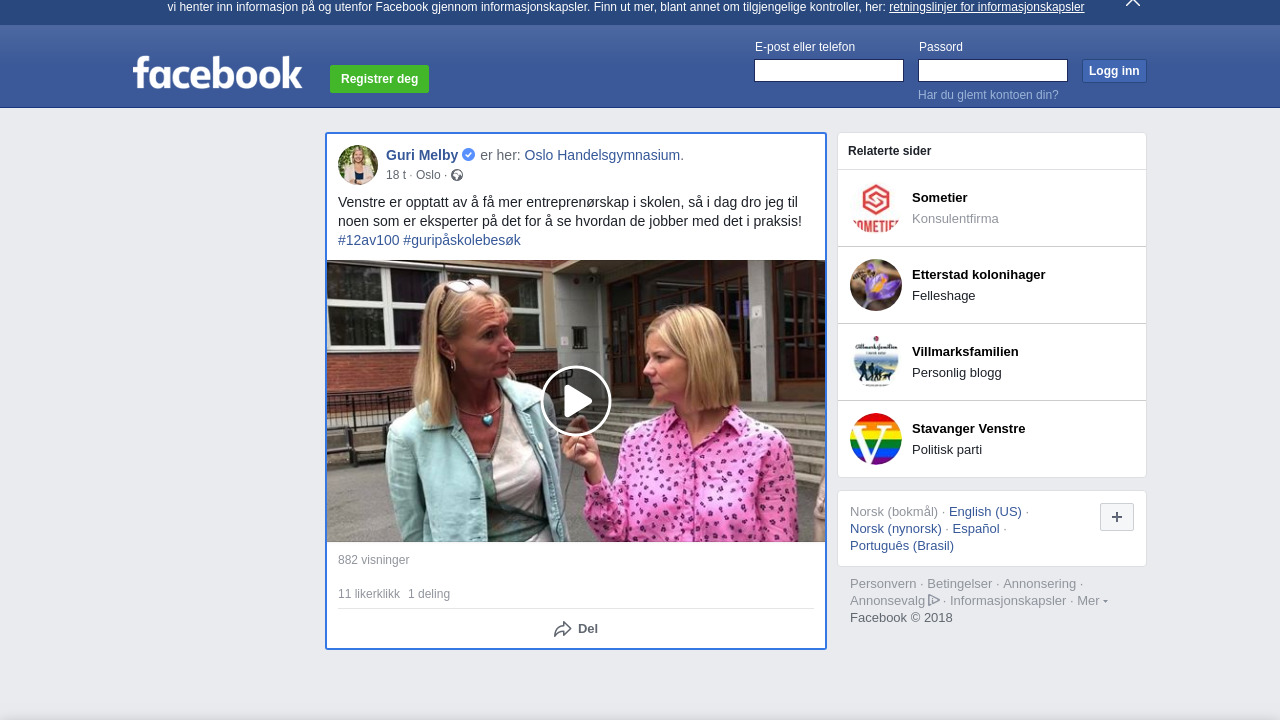Click the AdChoices triangle icon
1280x720 pixels.
(x=934, y=600)
